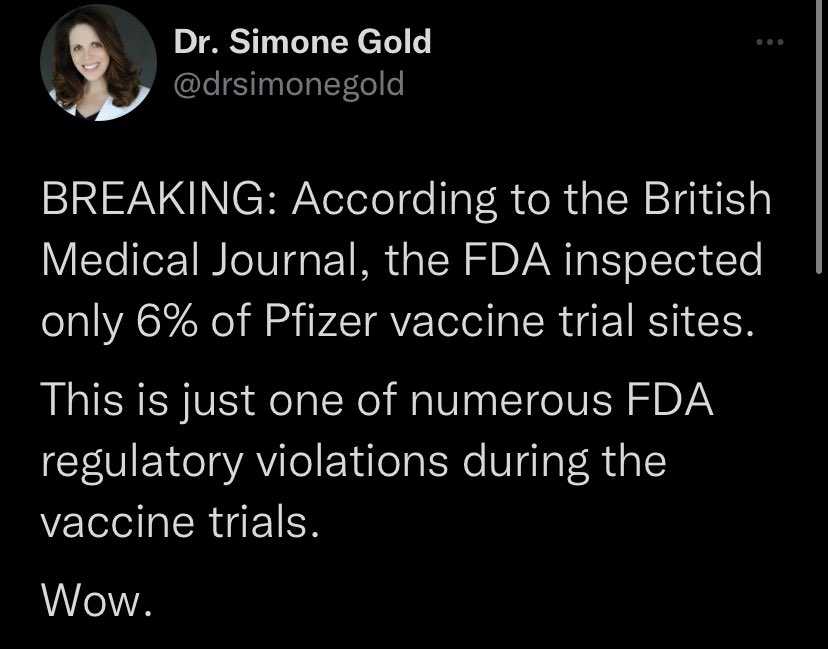Viewport: 828px width, 649px height.
Task: Click the vertical scrollbar thumb at right edge
Action: 819,136
